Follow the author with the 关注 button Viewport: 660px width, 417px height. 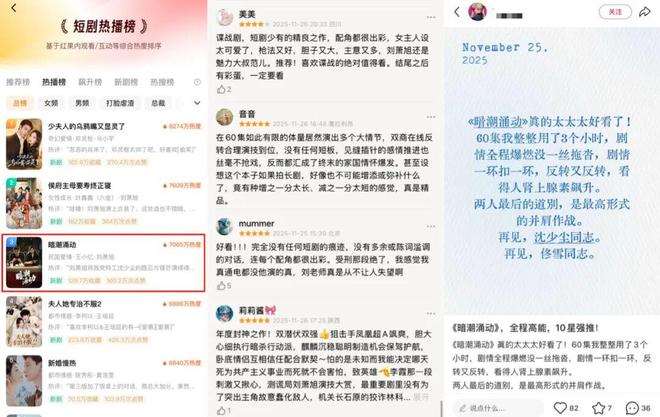pyautogui.click(x=615, y=12)
